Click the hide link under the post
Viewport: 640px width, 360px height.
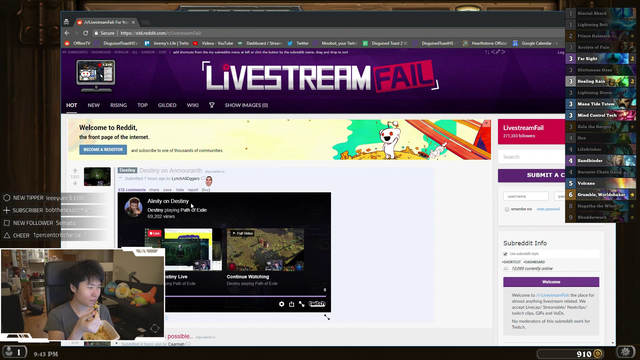click(x=180, y=190)
